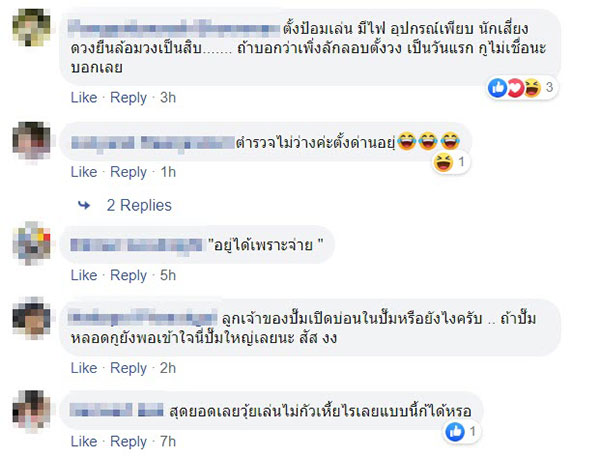Reply to the comment posted 2h ago
Image resolution: width=600 pixels, height=457 pixels.
tap(128, 368)
